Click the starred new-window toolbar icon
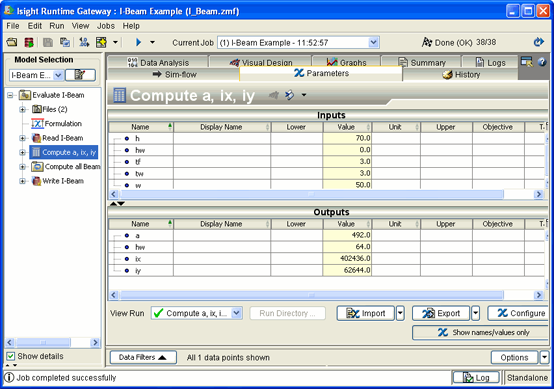554x389 pixels. 101,42
